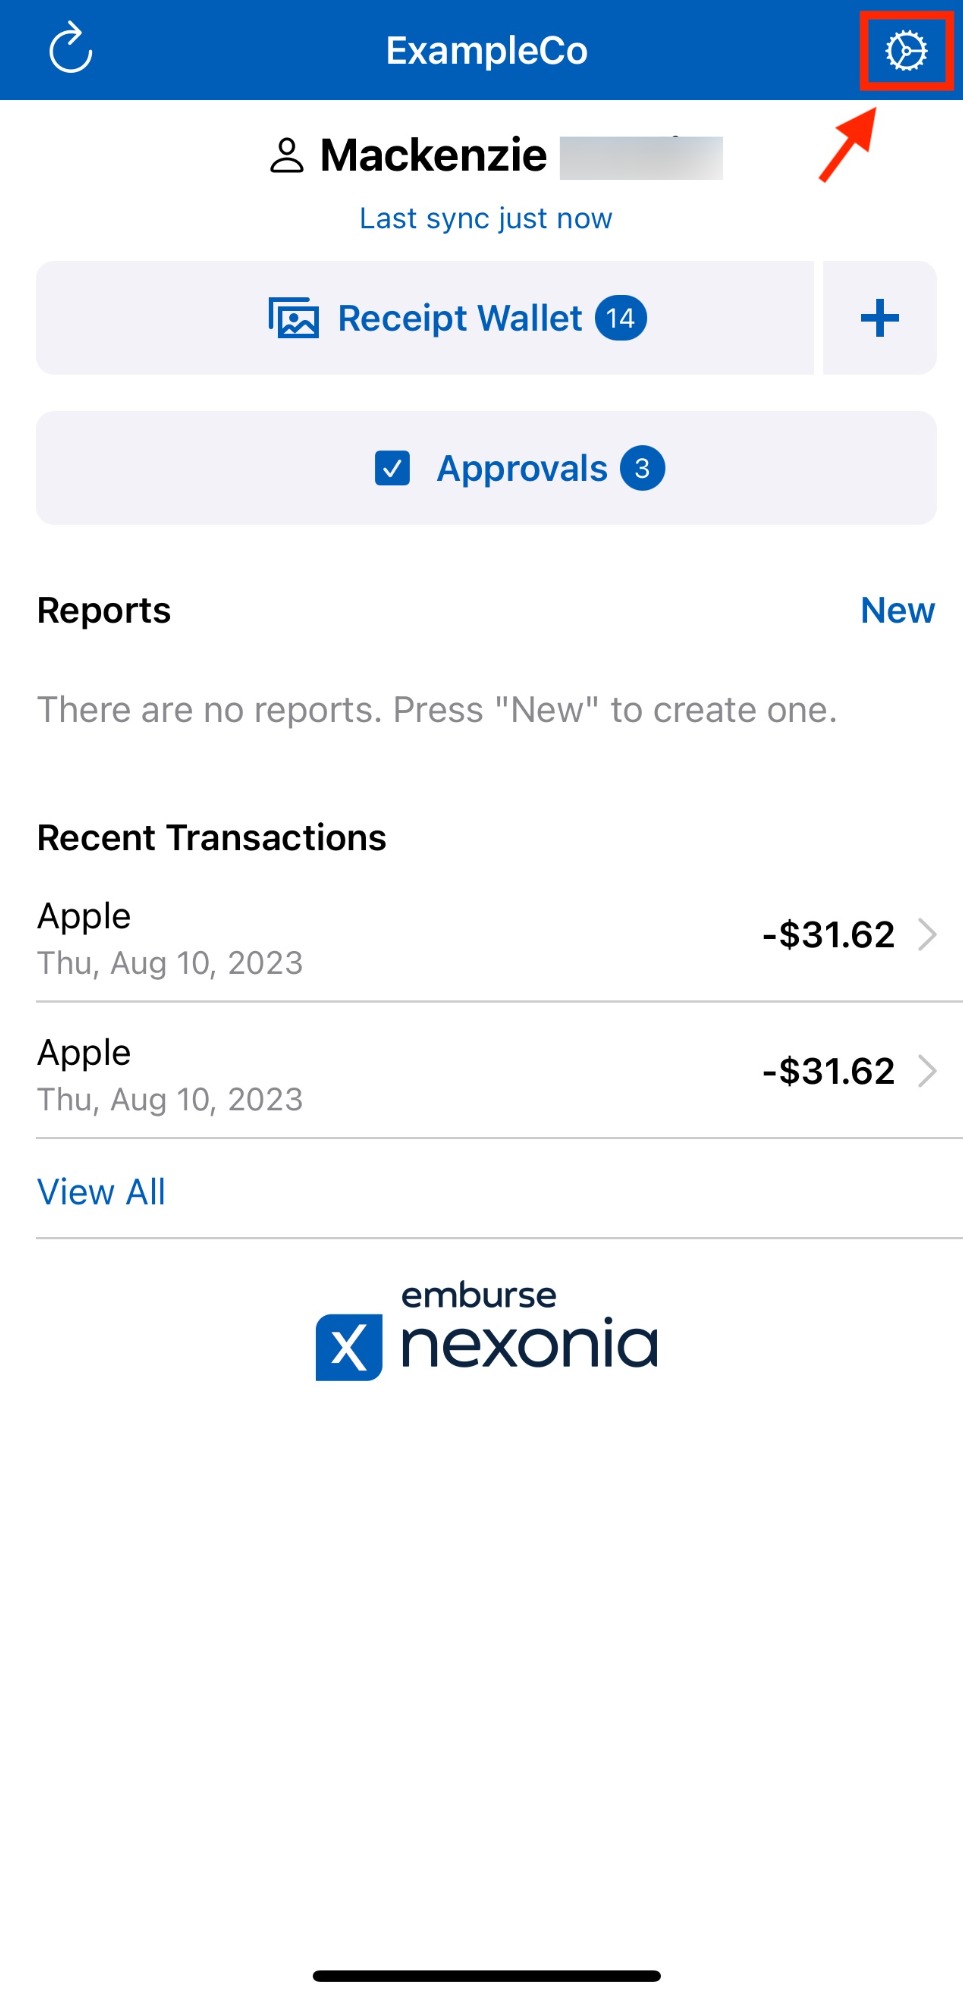The height and width of the screenshot is (2000, 963).
Task: Tap the user profile icon
Action: pyautogui.click(x=287, y=156)
